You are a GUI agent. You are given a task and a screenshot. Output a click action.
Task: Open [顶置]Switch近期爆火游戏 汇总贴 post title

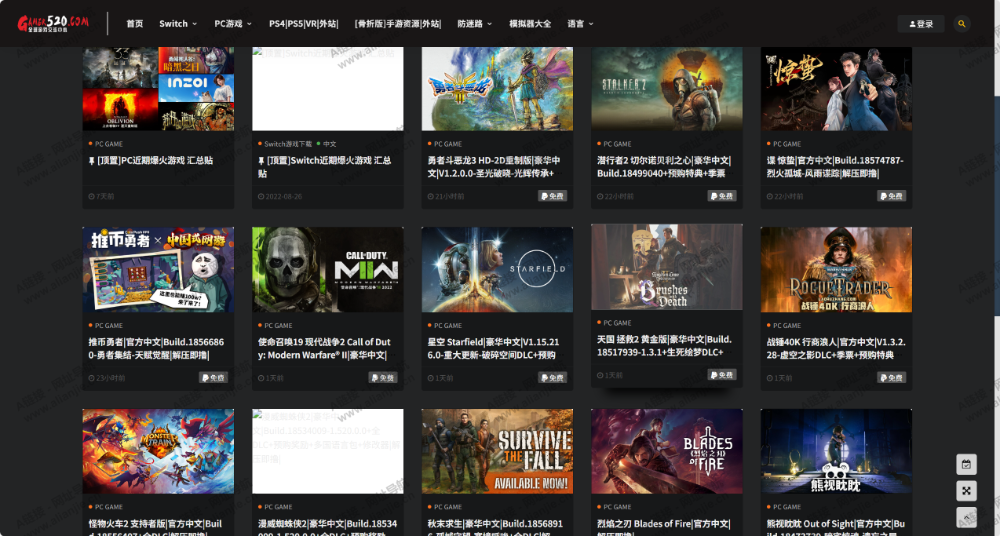click(325, 167)
